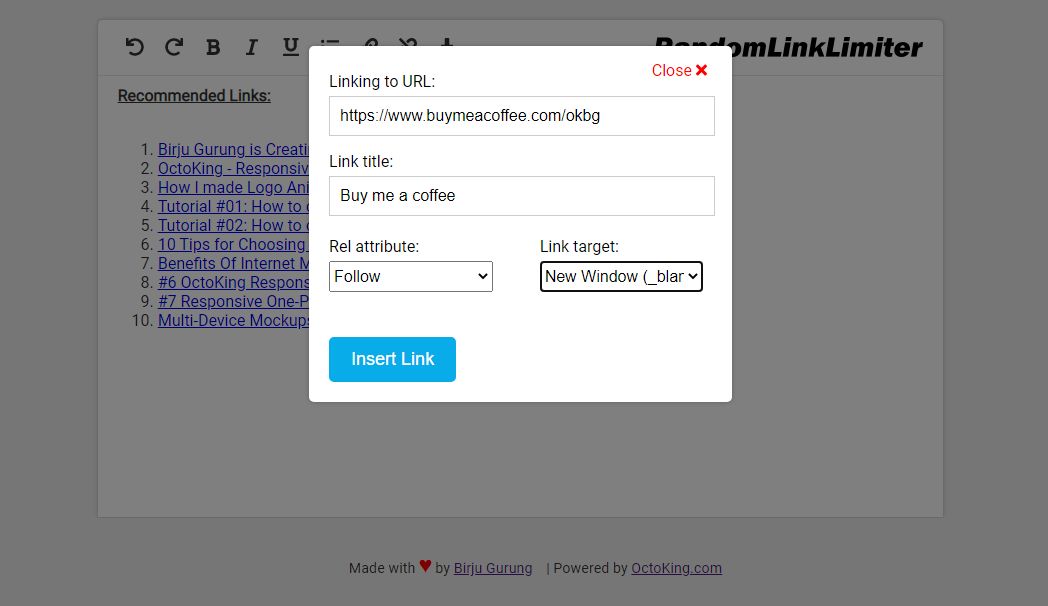Open the Link target dropdown
Screen dimensions: 1048x606
click(621, 276)
